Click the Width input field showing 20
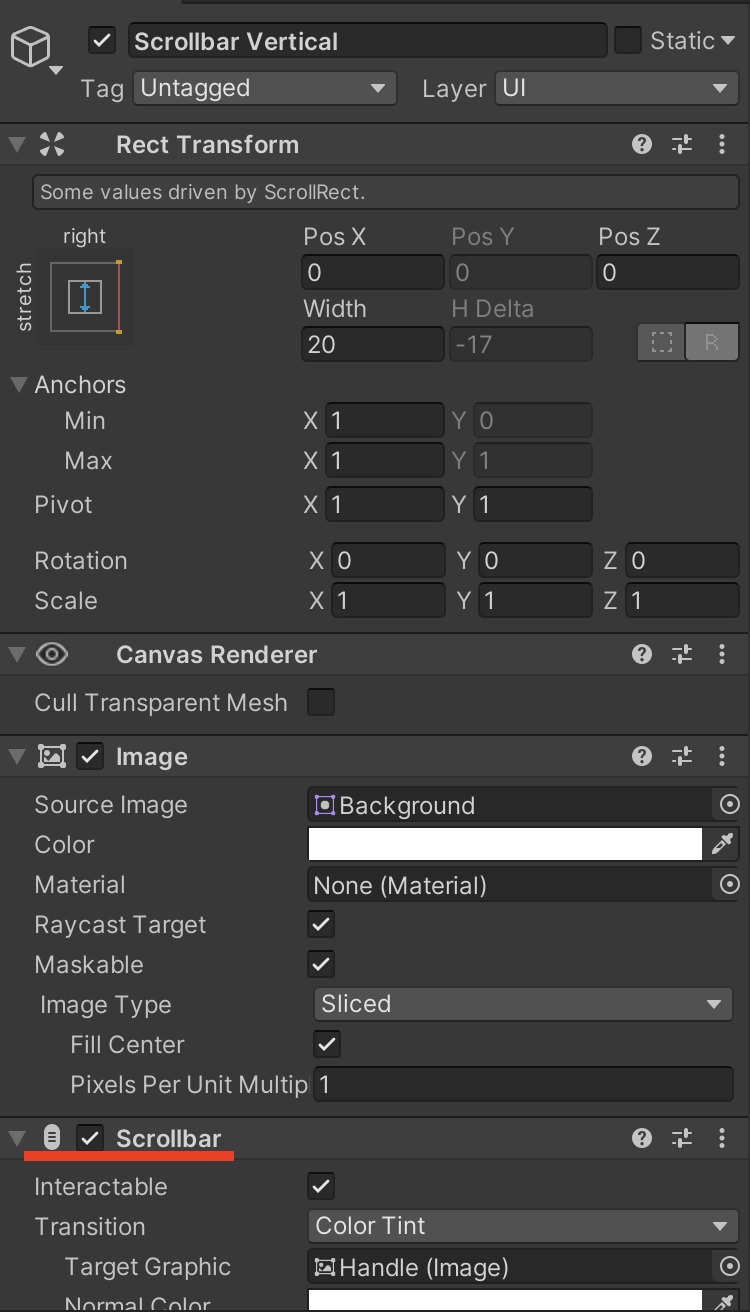Screen dimensions: 750x1312 pyautogui.click(x=372, y=343)
